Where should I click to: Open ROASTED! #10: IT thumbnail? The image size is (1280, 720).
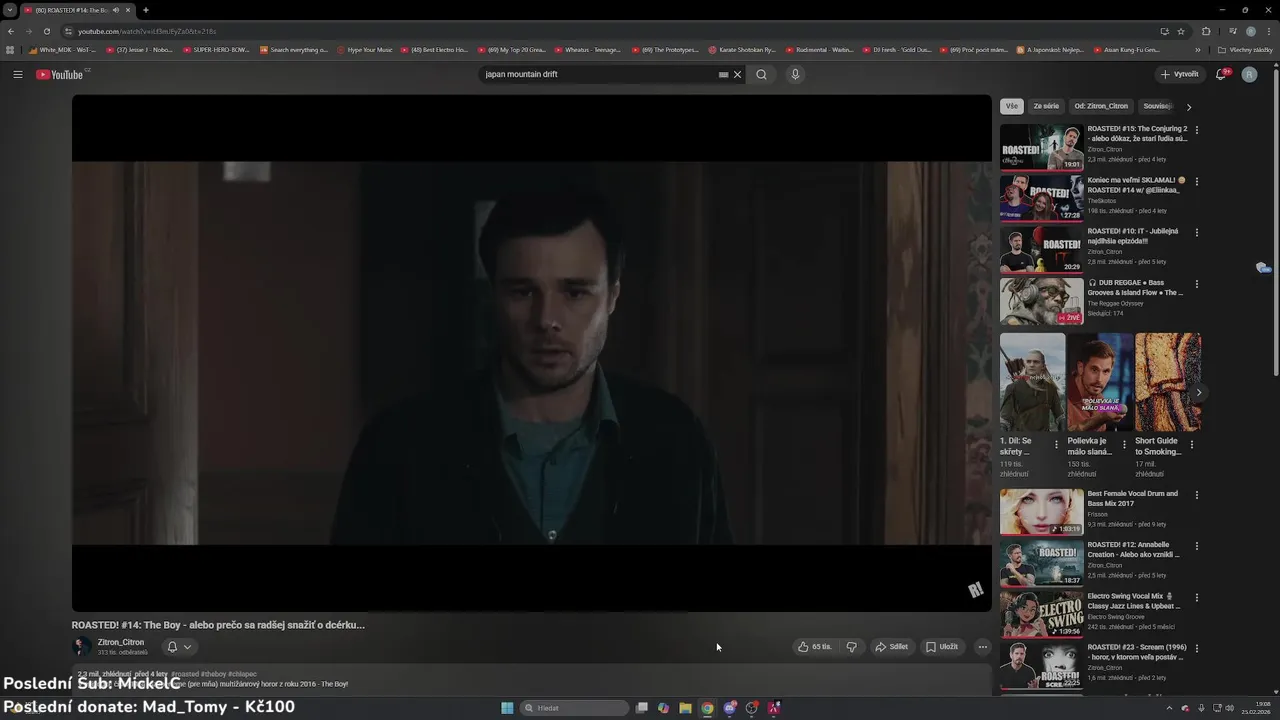coord(1041,249)
